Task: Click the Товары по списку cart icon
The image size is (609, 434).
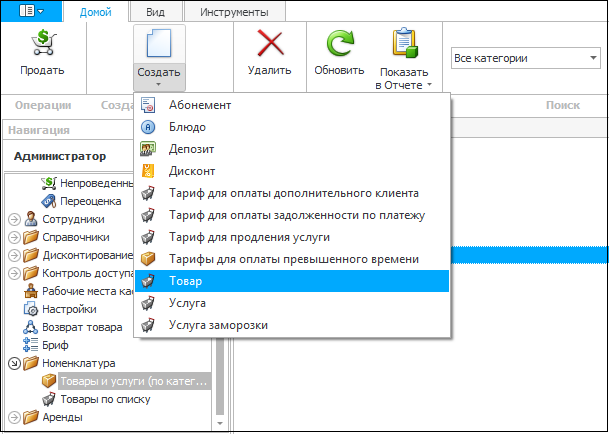Action: 49,399
